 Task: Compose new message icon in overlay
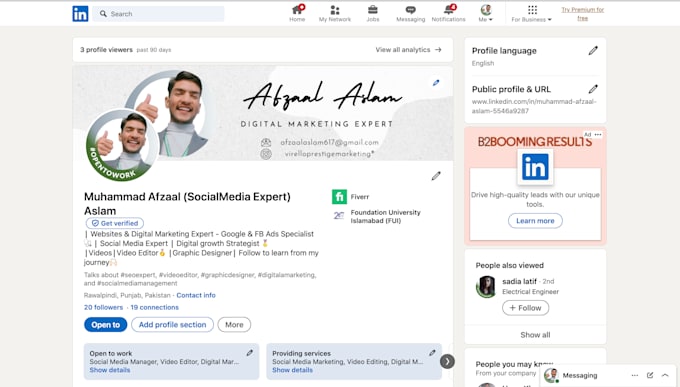pyautogui.click(x=650, y=375)
